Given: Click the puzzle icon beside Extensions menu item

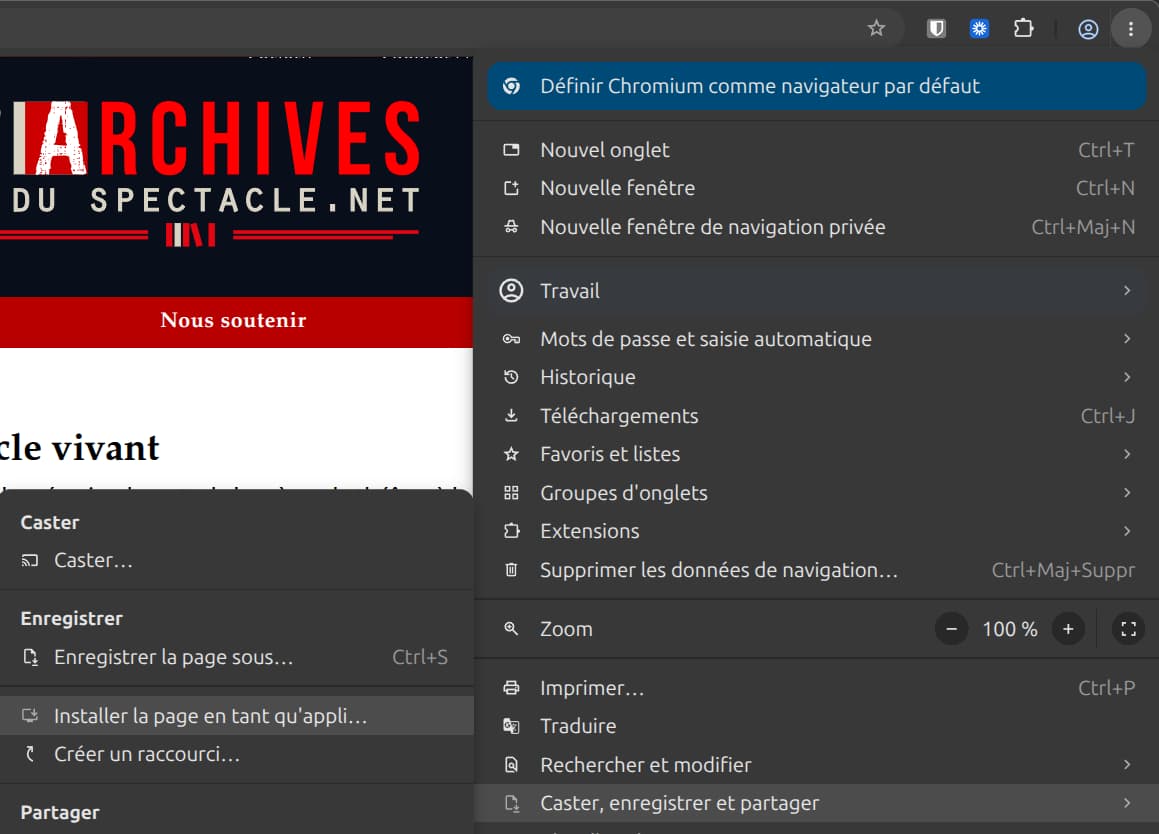Looking at the screenshot, I should [x=511, y=531].
